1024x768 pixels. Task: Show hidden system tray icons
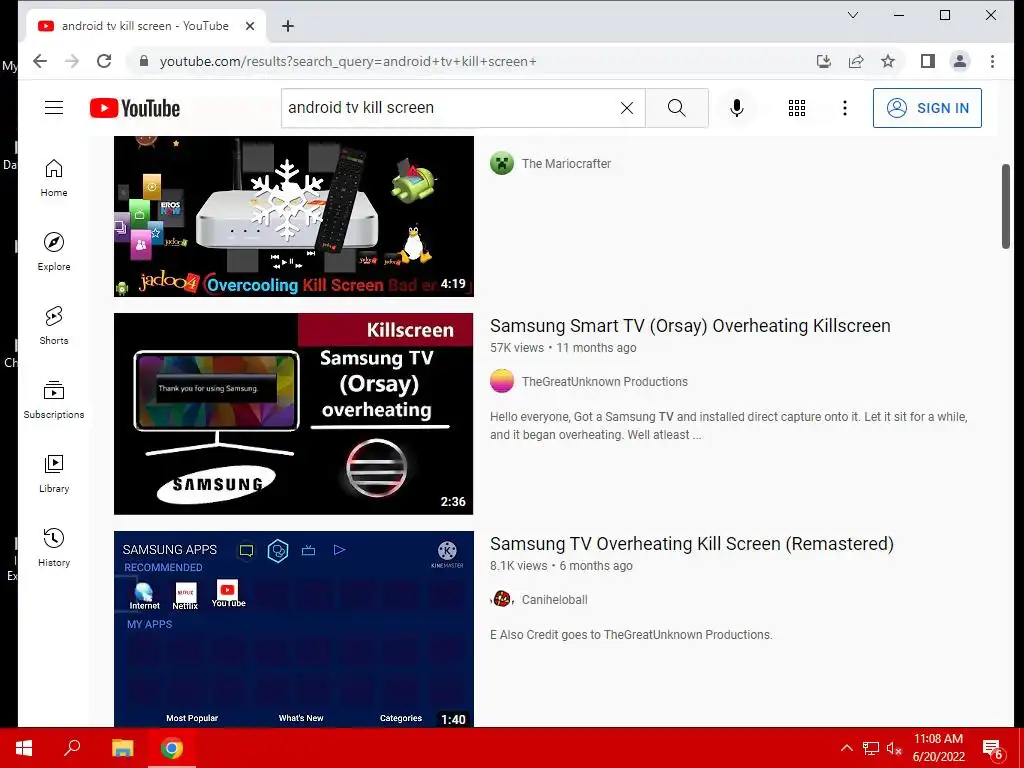click(x=846, y=748)
